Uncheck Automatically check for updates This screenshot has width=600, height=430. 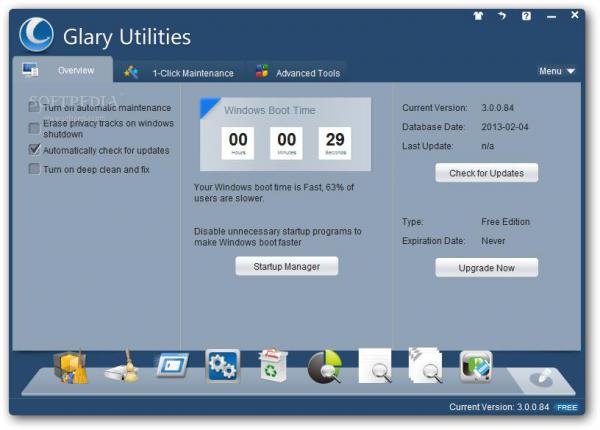[34, 149]
